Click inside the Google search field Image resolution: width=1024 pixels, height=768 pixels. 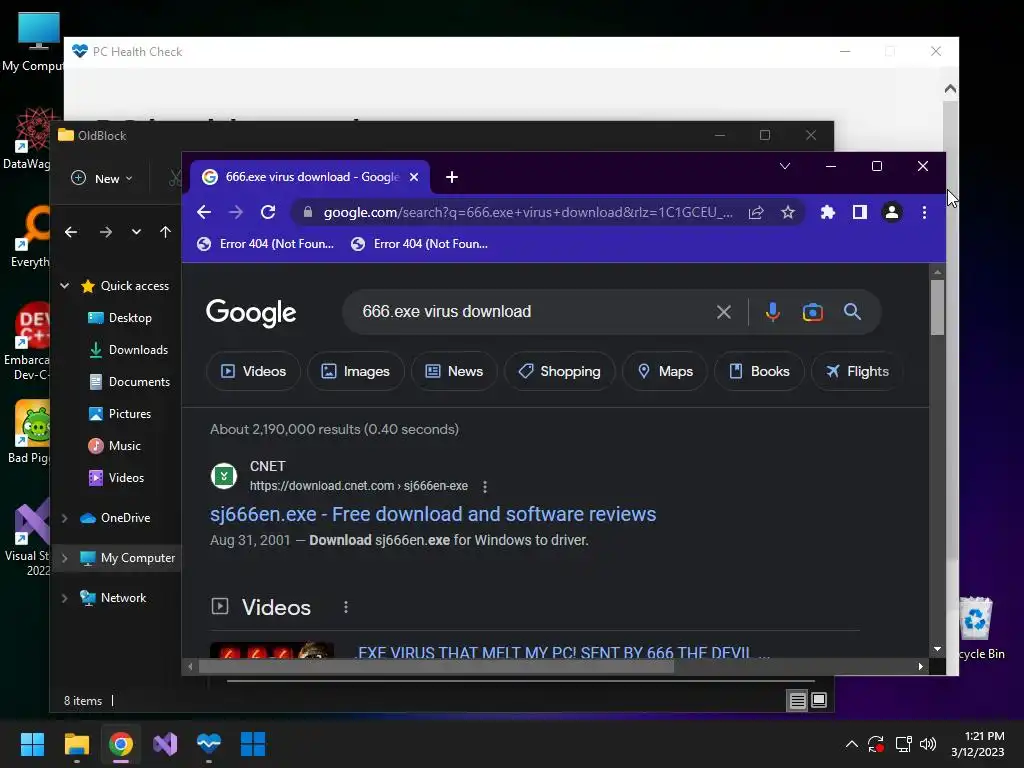click(532, 312)
